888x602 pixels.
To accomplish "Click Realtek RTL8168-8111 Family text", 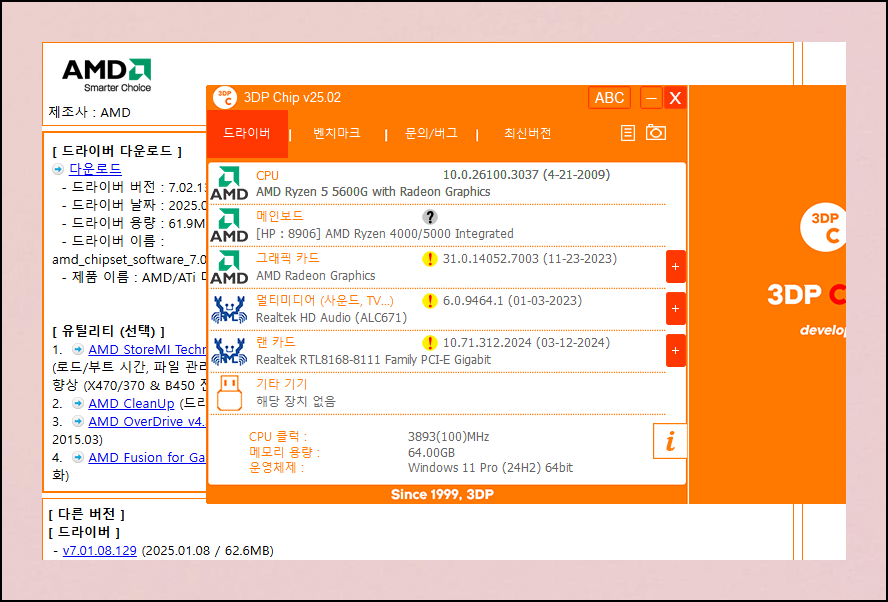I will tap(373, 360).
